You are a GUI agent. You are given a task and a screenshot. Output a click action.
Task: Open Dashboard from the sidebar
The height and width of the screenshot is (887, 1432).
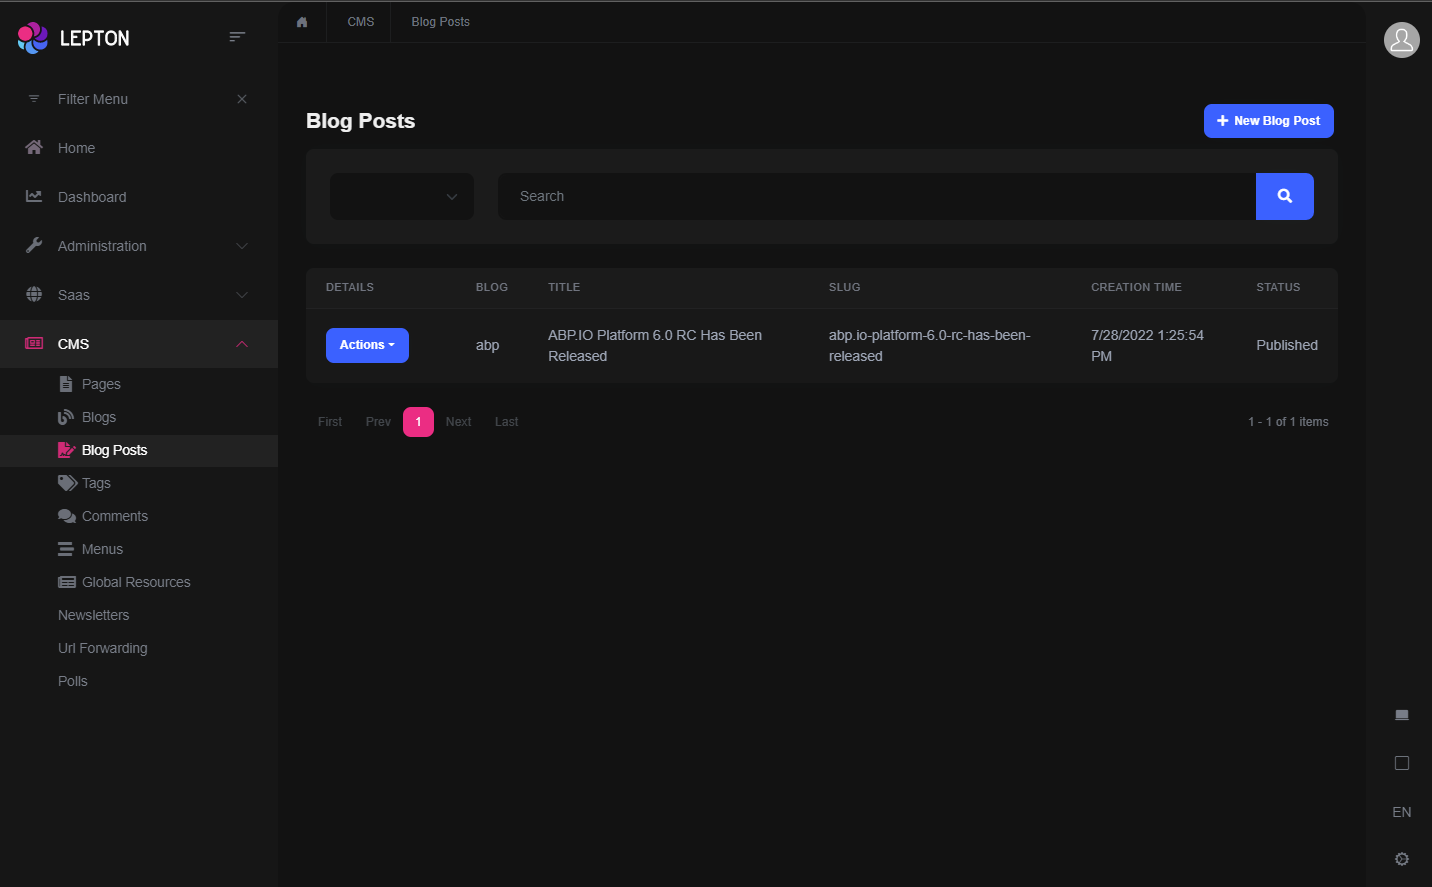(92, 197)
